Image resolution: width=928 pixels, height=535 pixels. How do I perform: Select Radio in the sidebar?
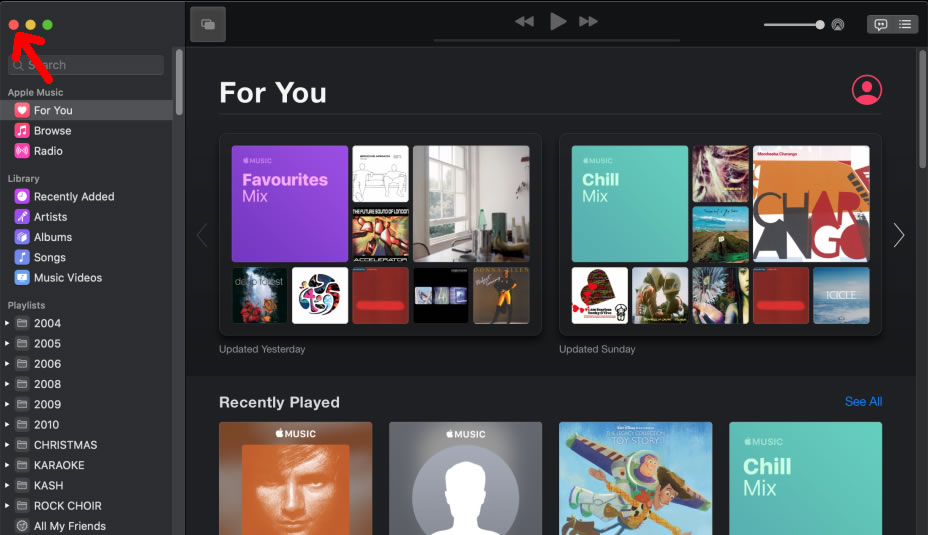(x=48, y=151)
